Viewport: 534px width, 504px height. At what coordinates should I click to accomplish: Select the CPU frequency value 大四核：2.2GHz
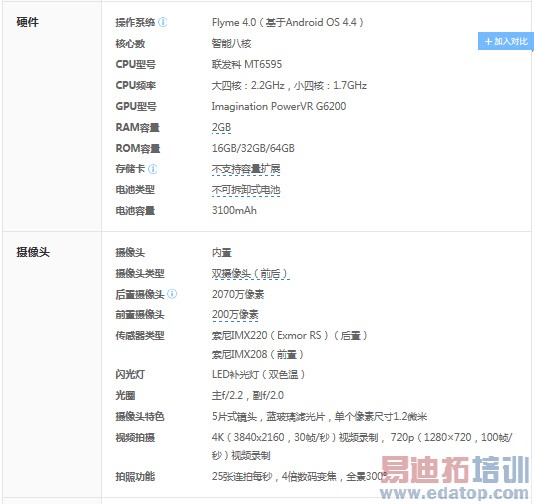tap(248, 85)
